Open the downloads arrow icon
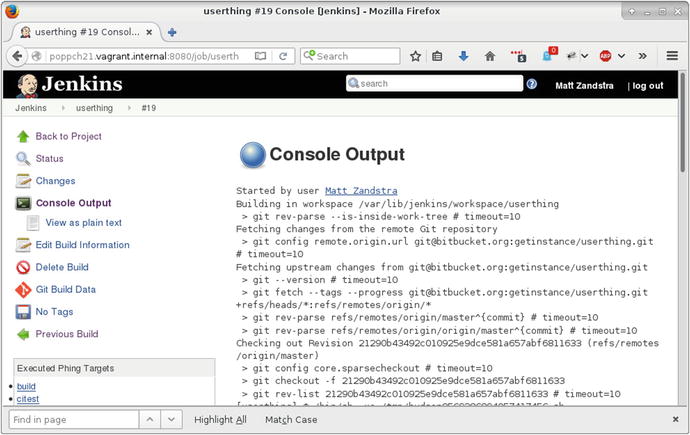690x435 pixels. pyautogui.click(x=463, y=56)
